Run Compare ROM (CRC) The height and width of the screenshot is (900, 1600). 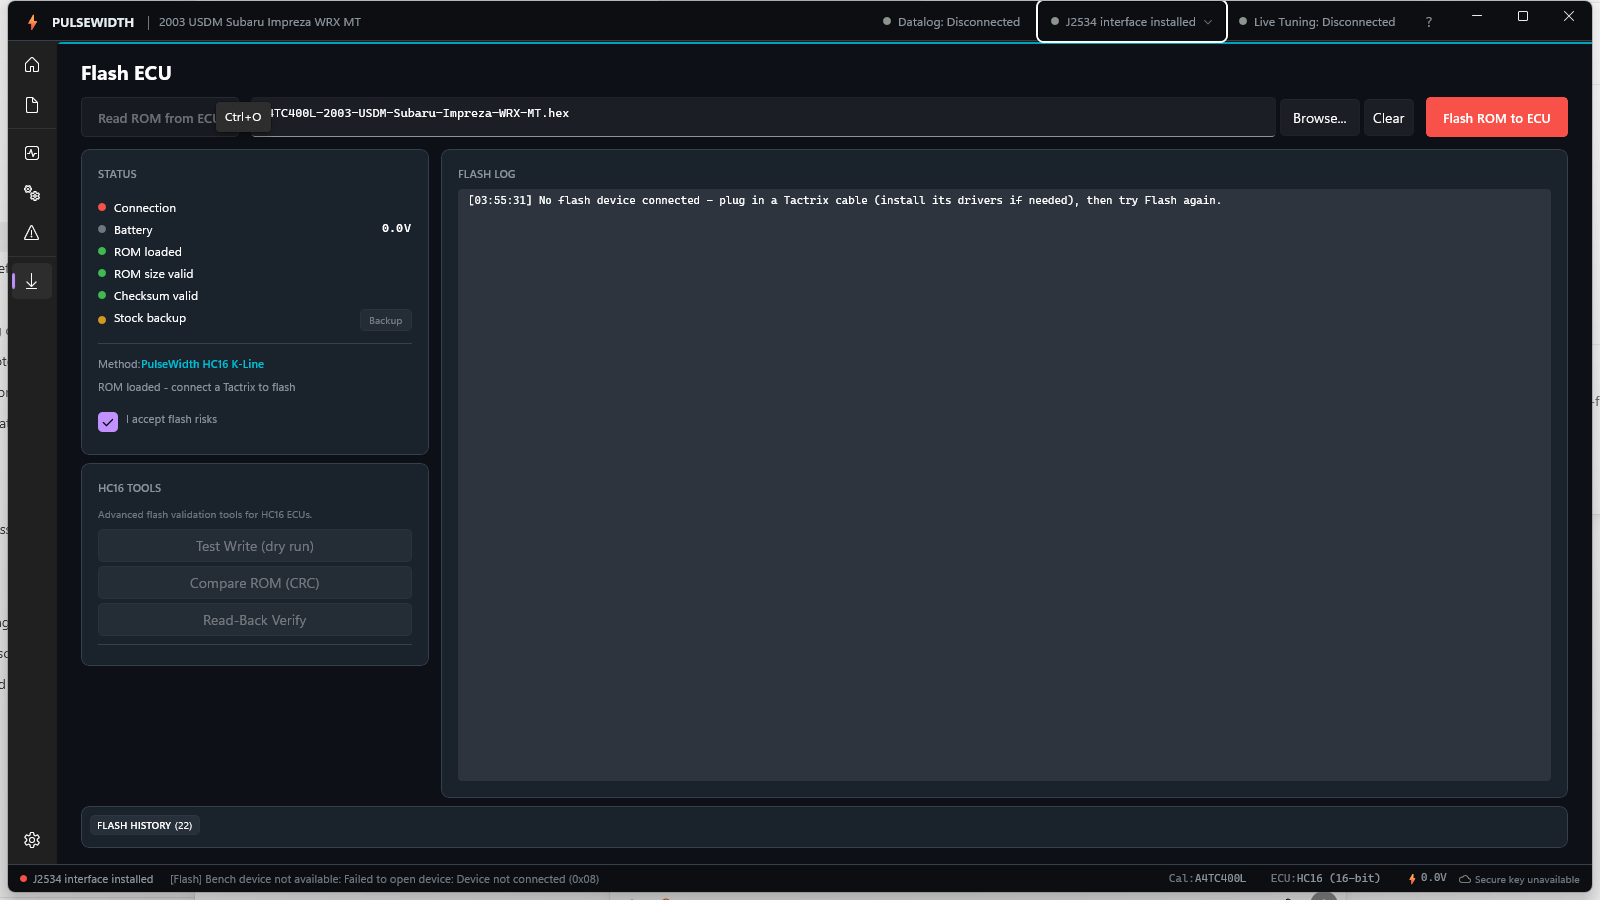click(x=254, y=583)
